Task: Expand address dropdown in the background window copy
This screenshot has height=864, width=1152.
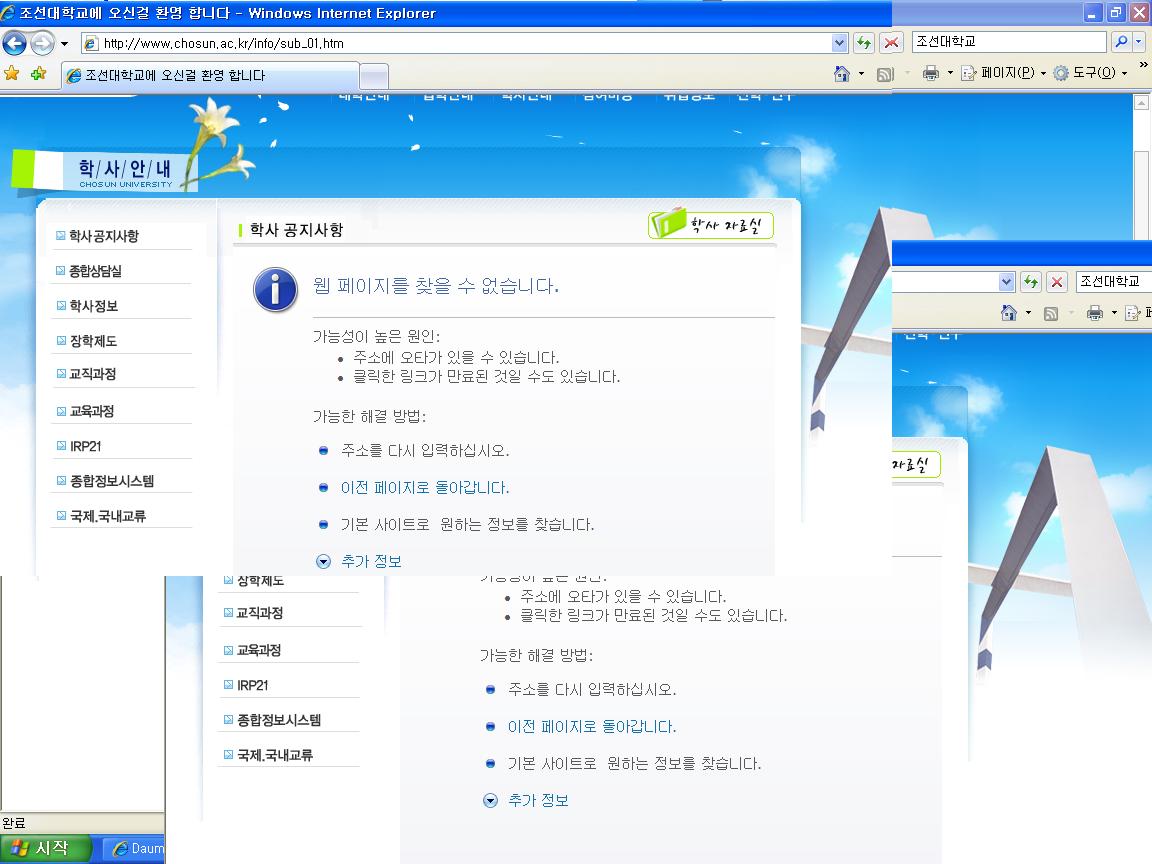Action: tap(1007, 282)
